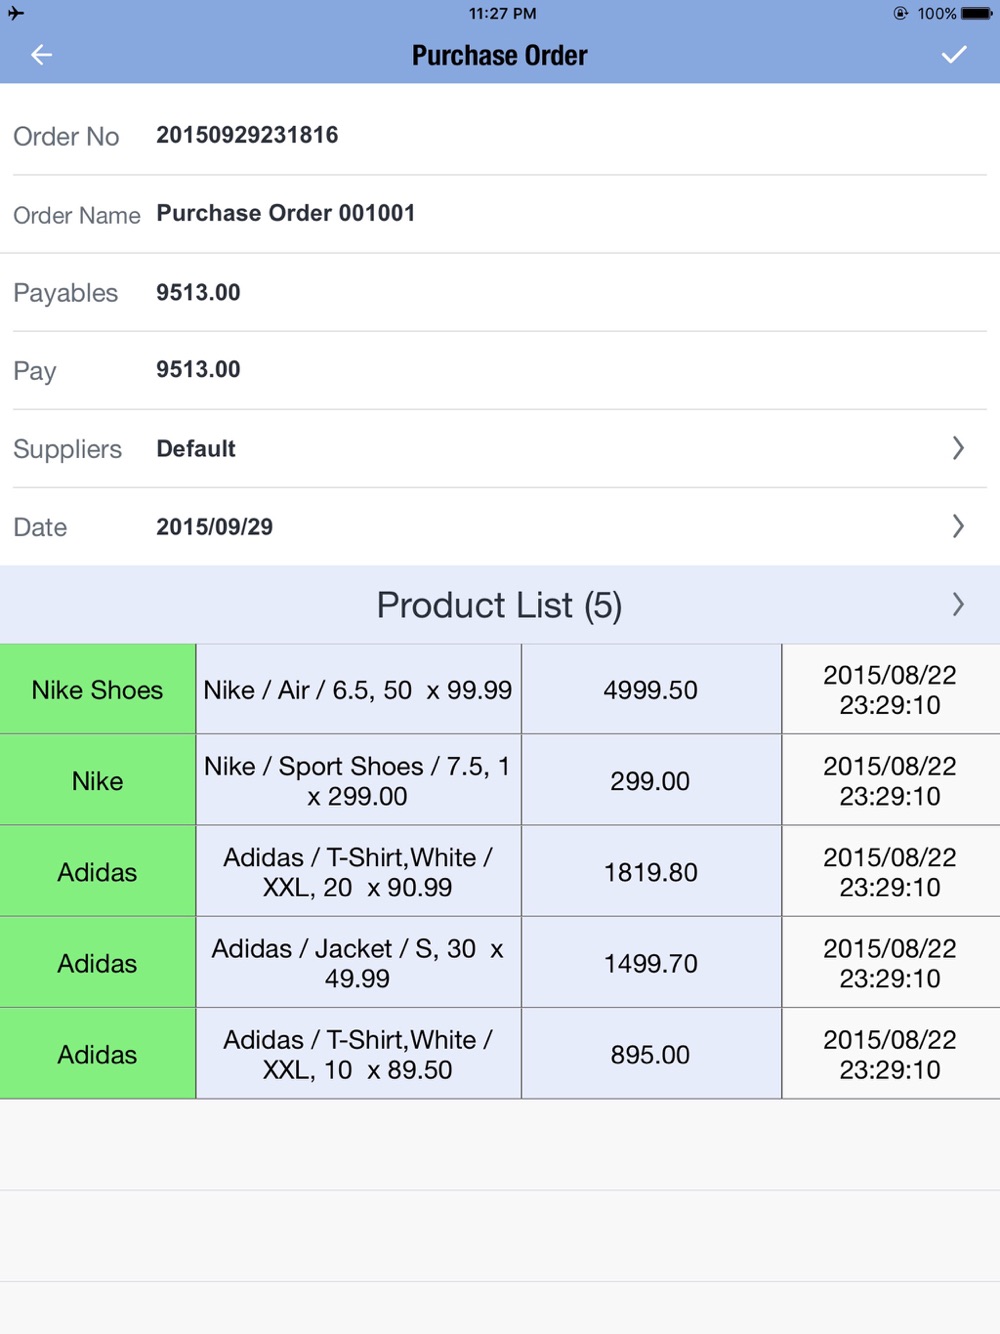Open the Suppliers selection chevron
Screen dimensions: 1000x1334
[958, 448]
